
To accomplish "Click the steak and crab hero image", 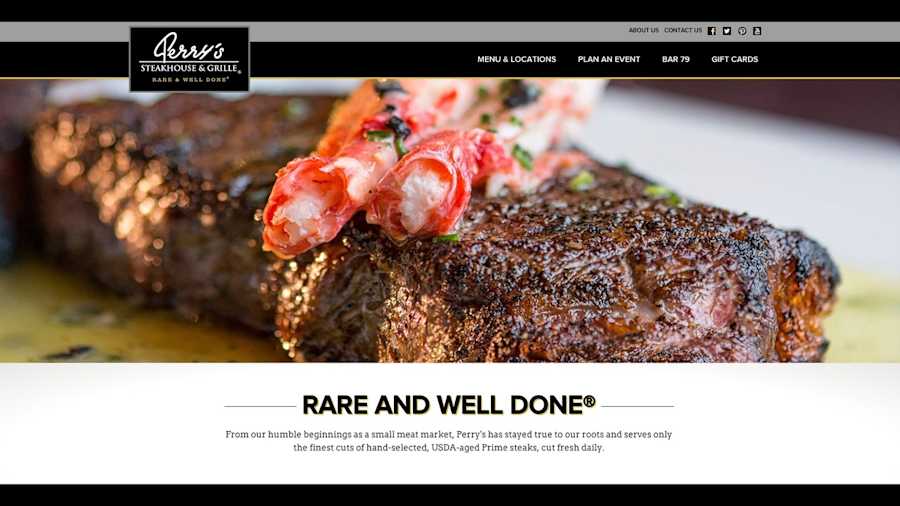I will pyautogui.click(x=450, y=220).
